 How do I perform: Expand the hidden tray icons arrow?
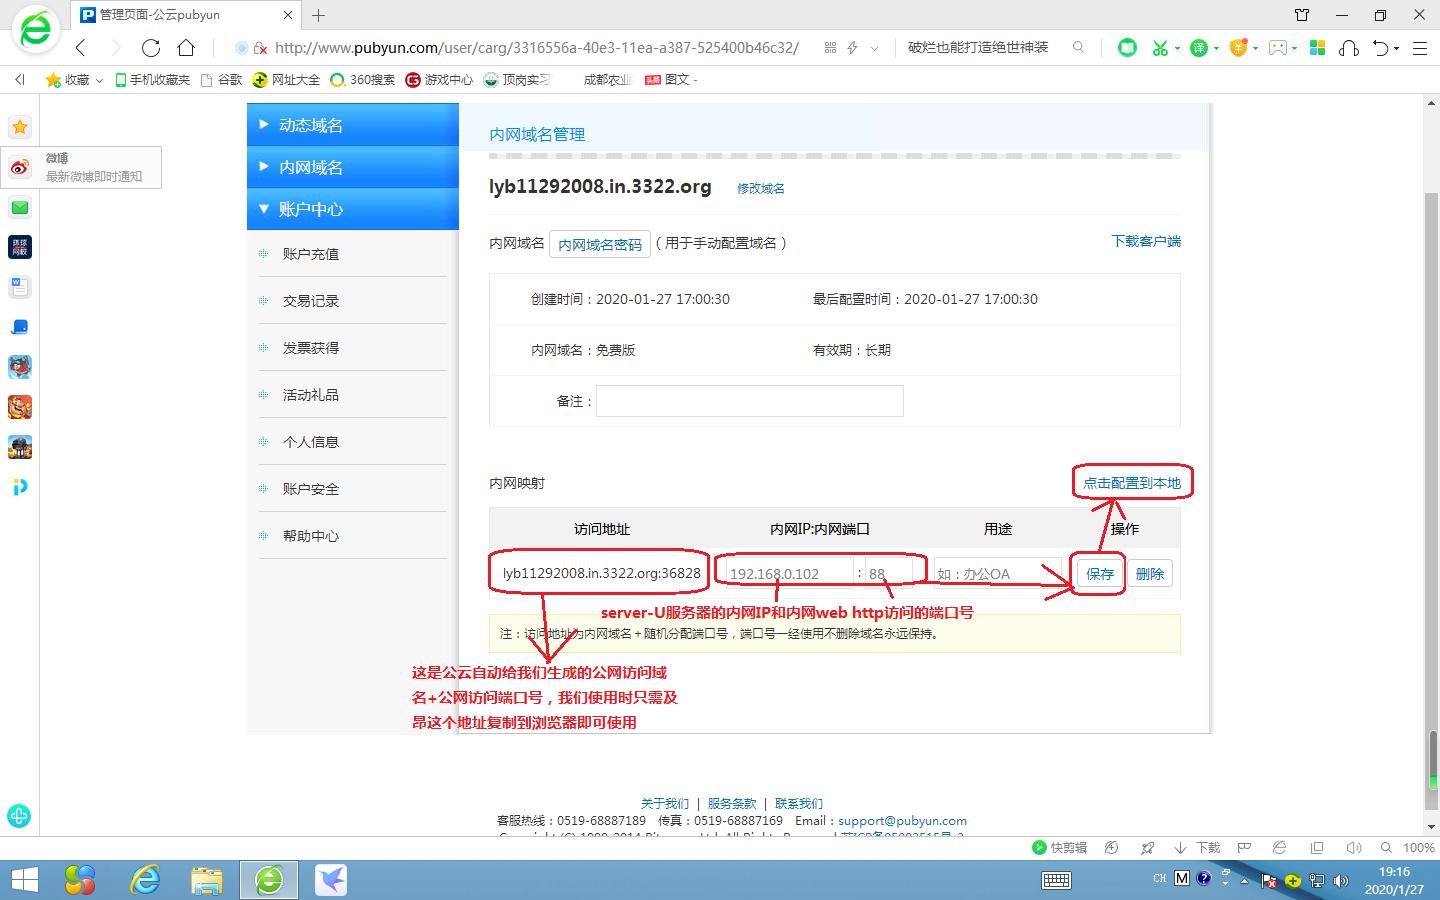[1243, 880]
